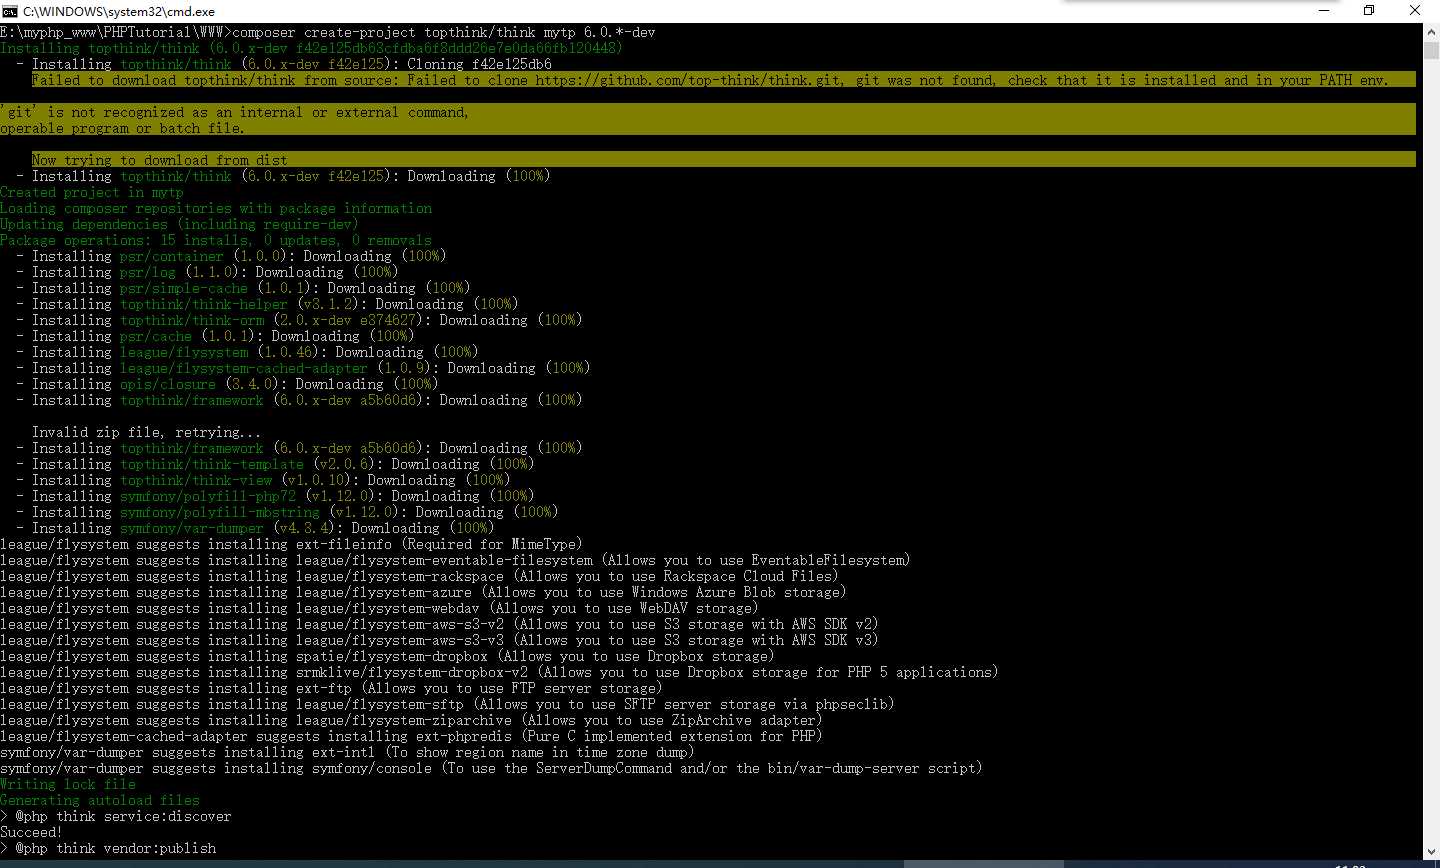
Task: Click the 'Generating autoload files' line
Action: point(100,800)
